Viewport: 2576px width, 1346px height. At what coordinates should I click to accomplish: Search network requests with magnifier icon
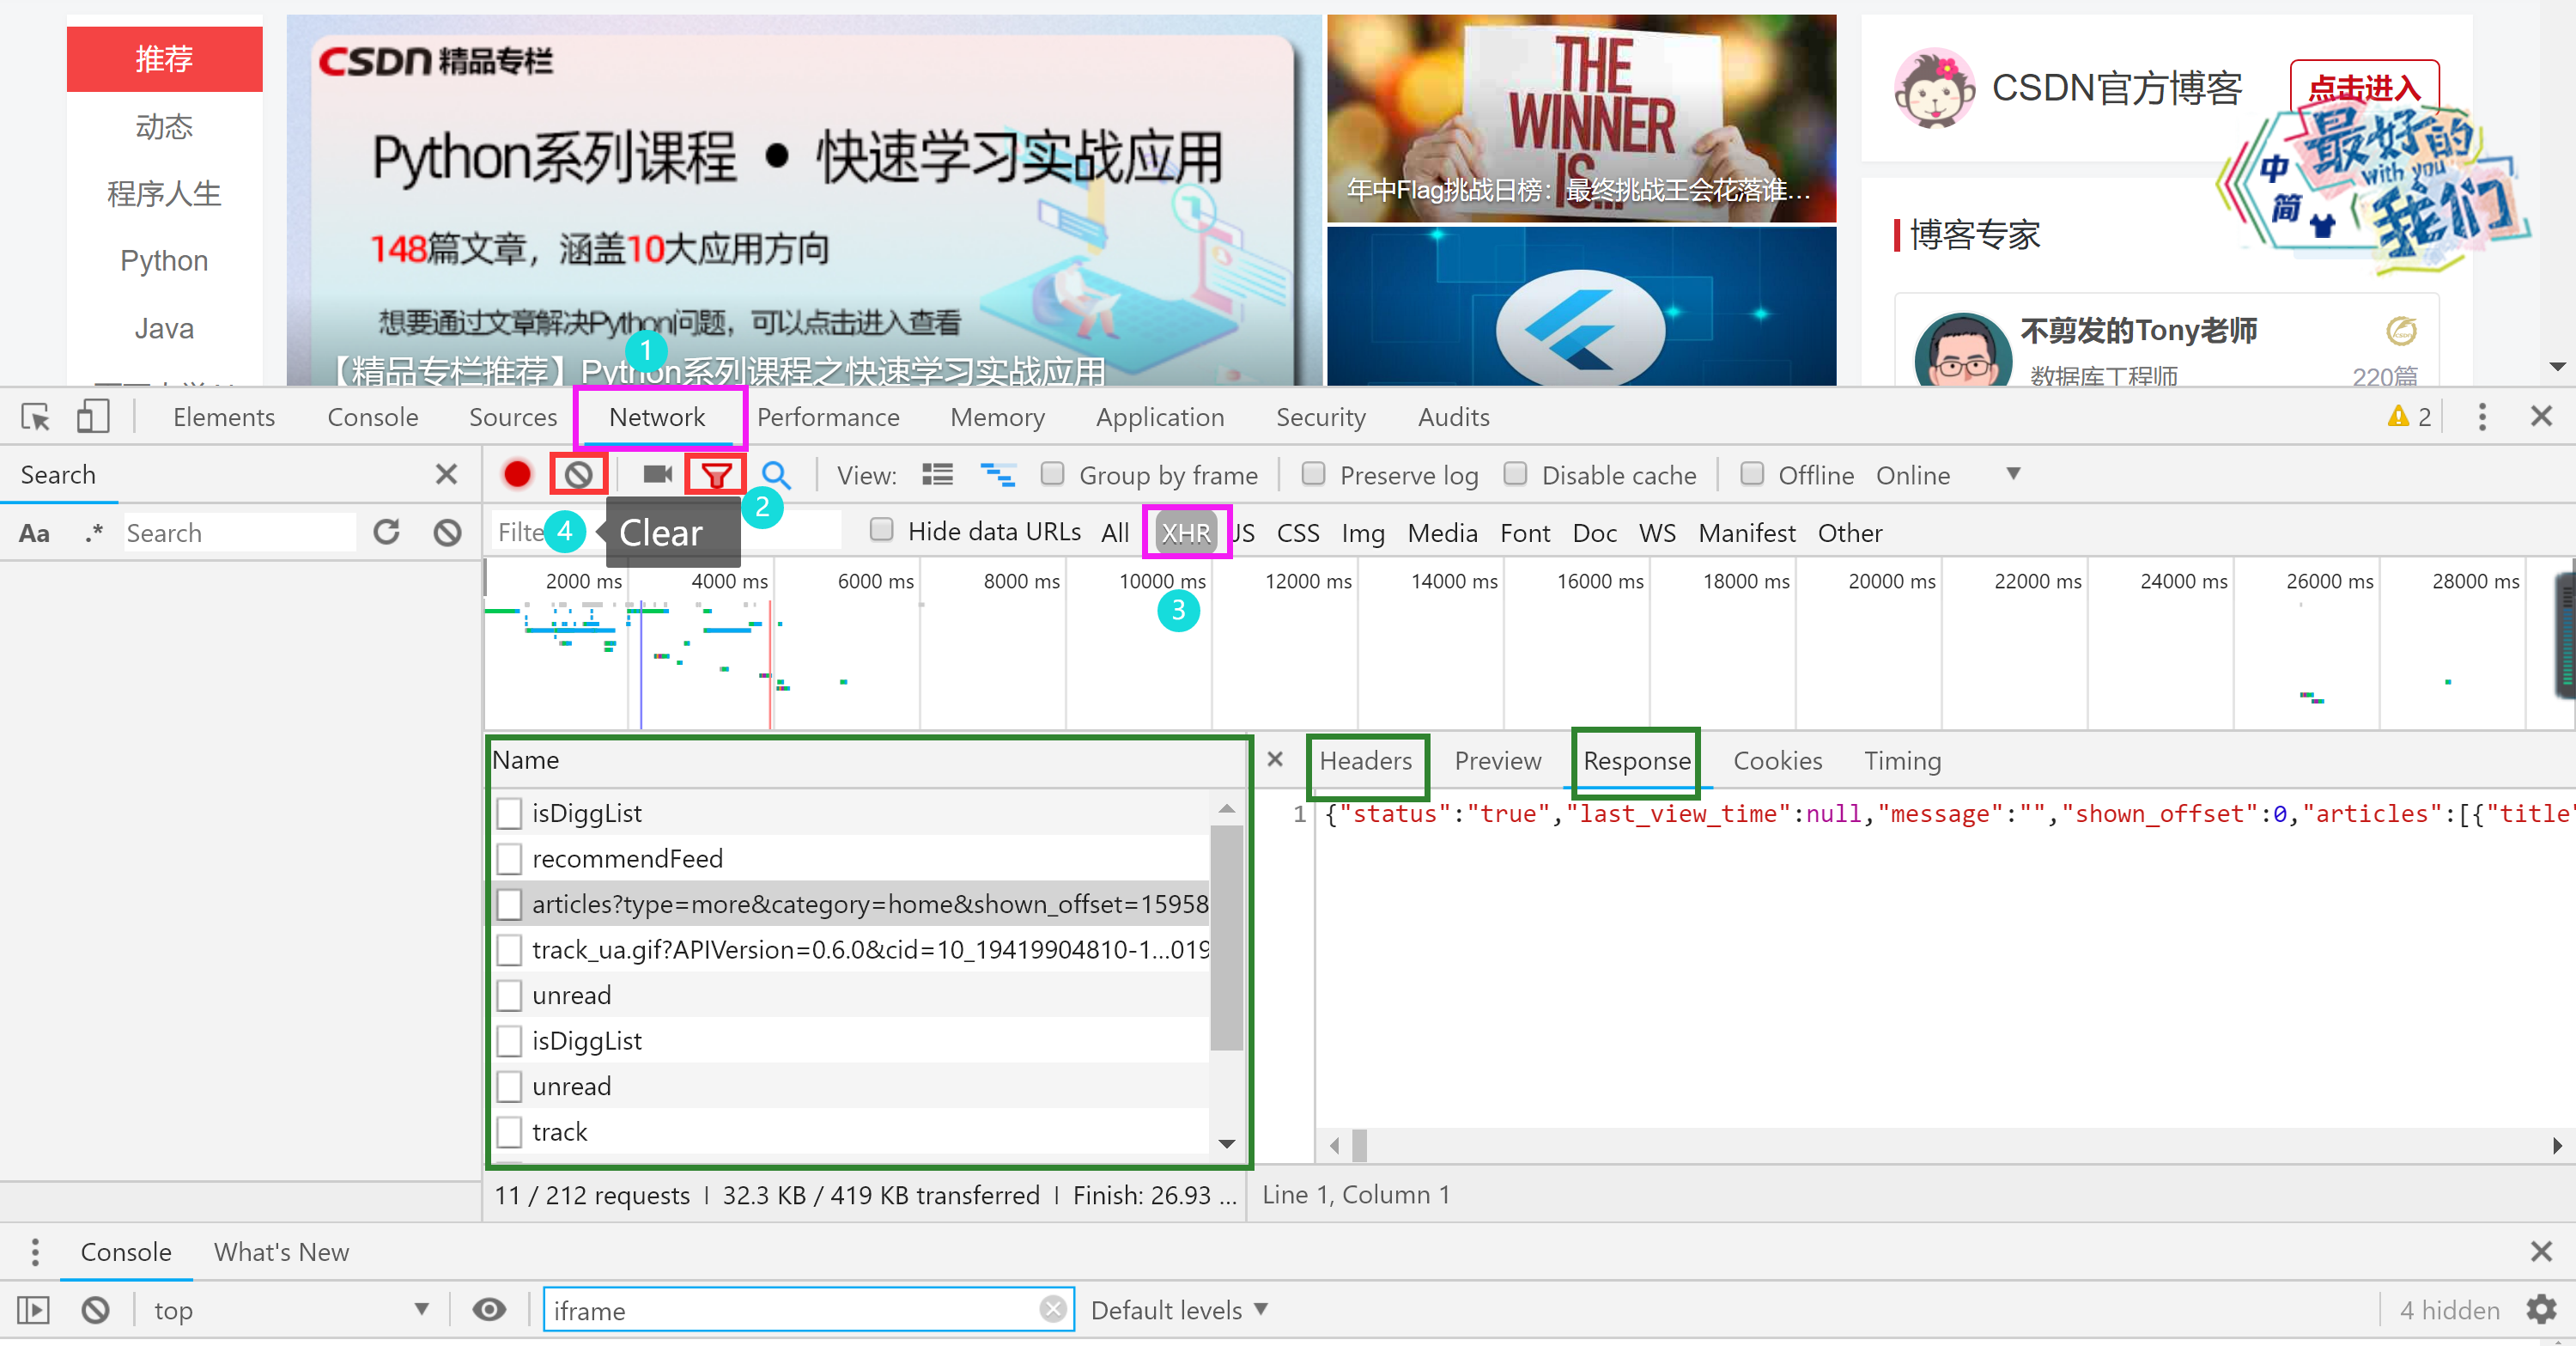point(777,474)
